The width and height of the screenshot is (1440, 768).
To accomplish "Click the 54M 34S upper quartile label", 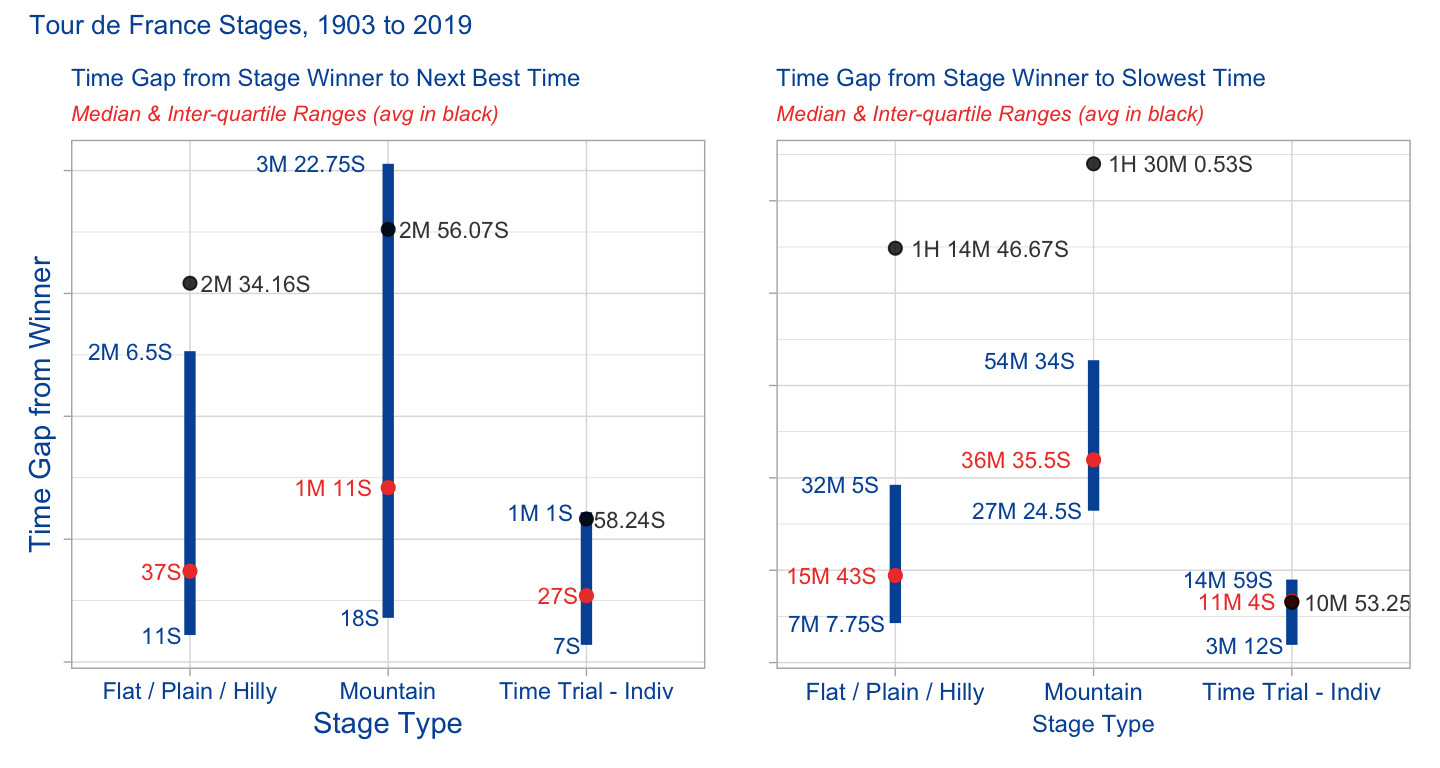I will coord(1029,362).
